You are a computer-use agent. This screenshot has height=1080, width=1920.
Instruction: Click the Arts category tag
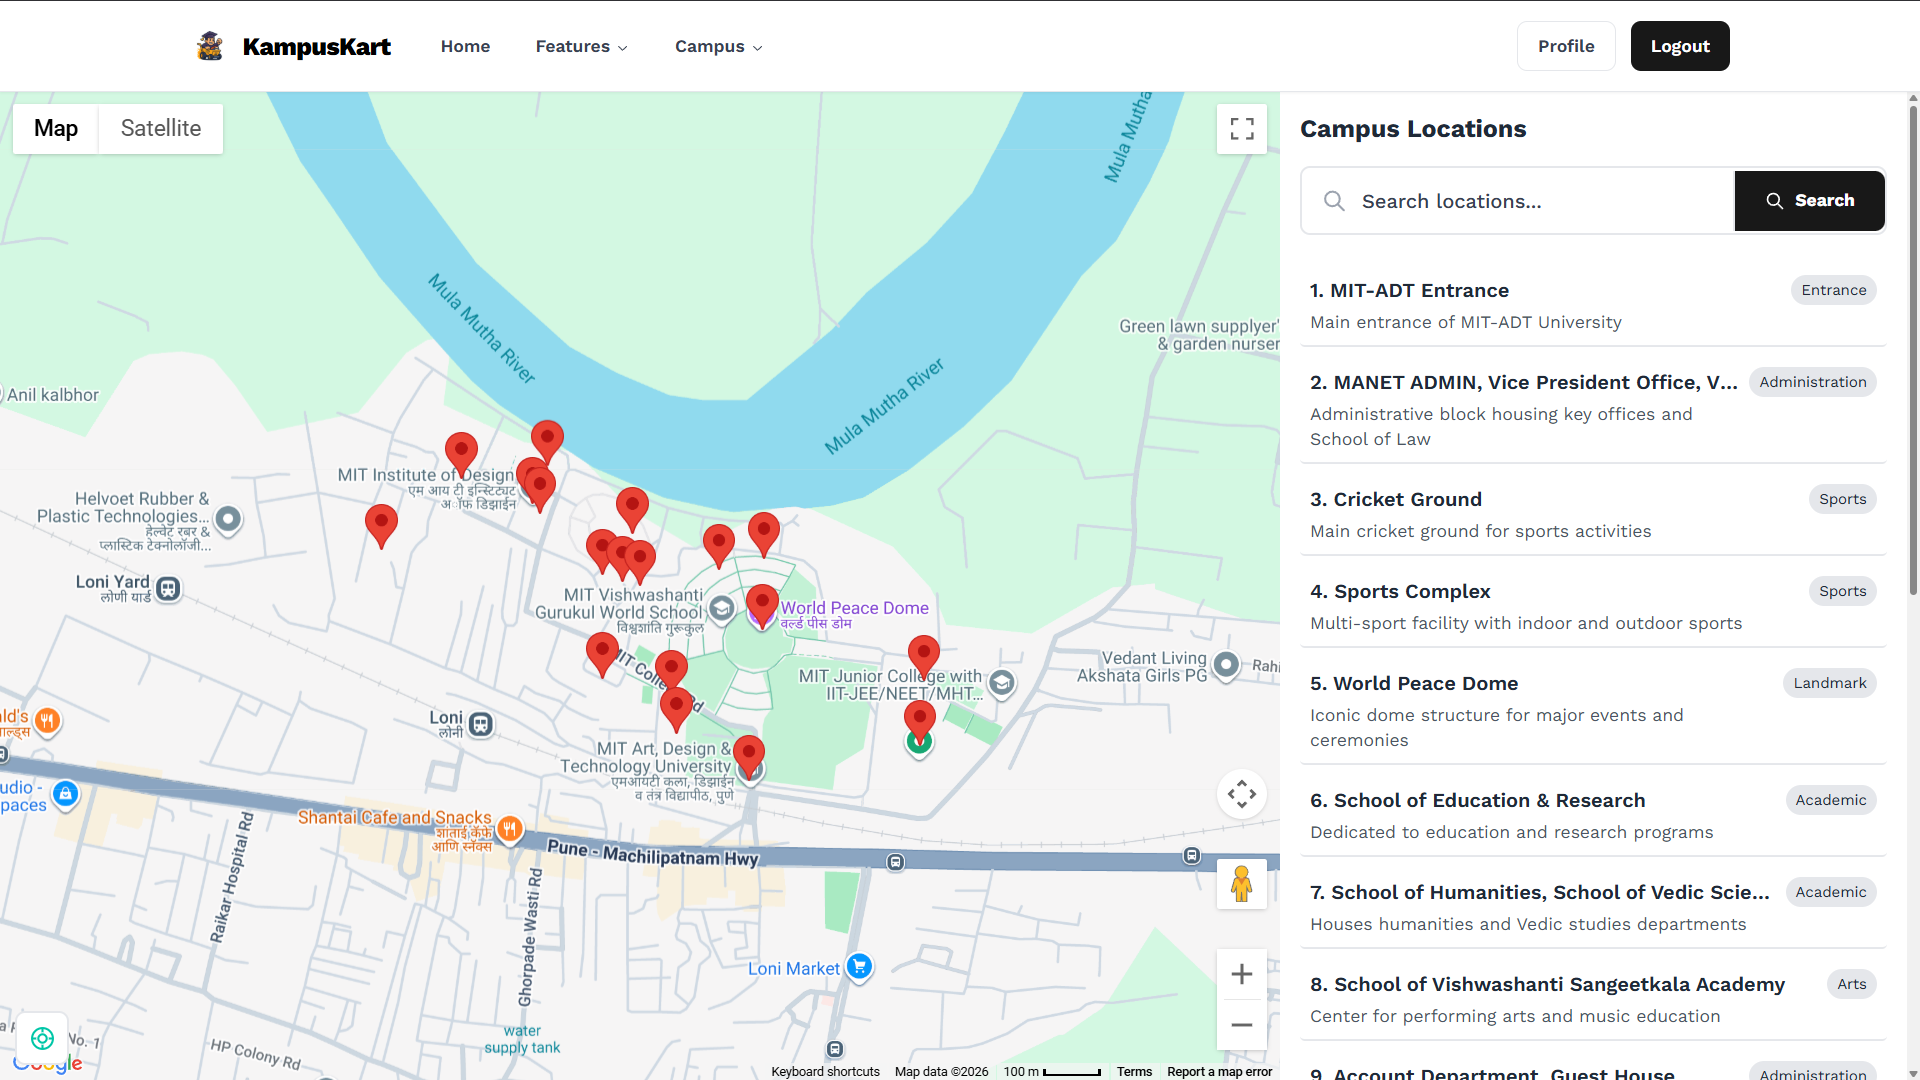click(1852, 984)
